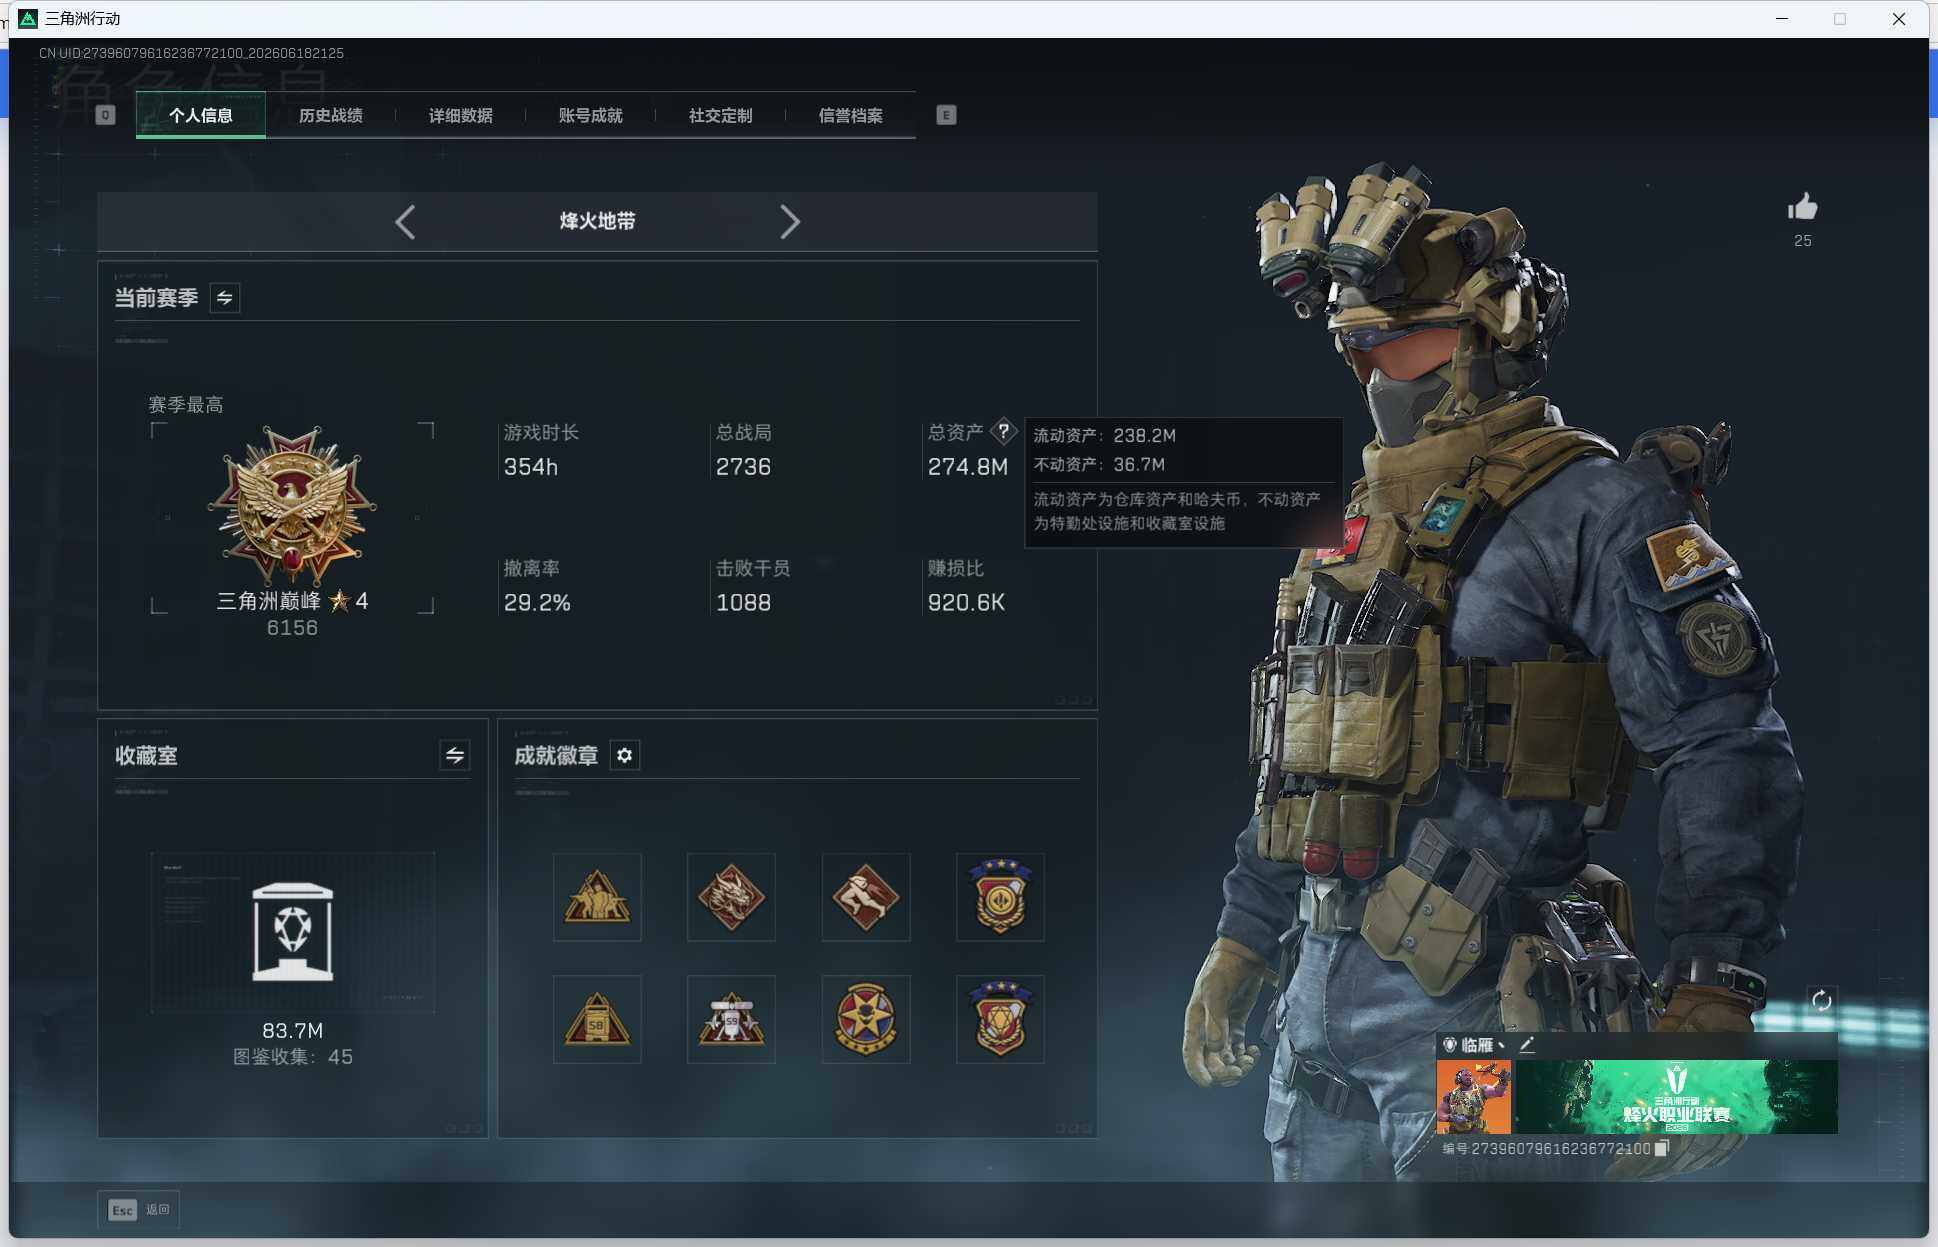
Task: Click the 83.7M collection value
Action: [292, 1031]
